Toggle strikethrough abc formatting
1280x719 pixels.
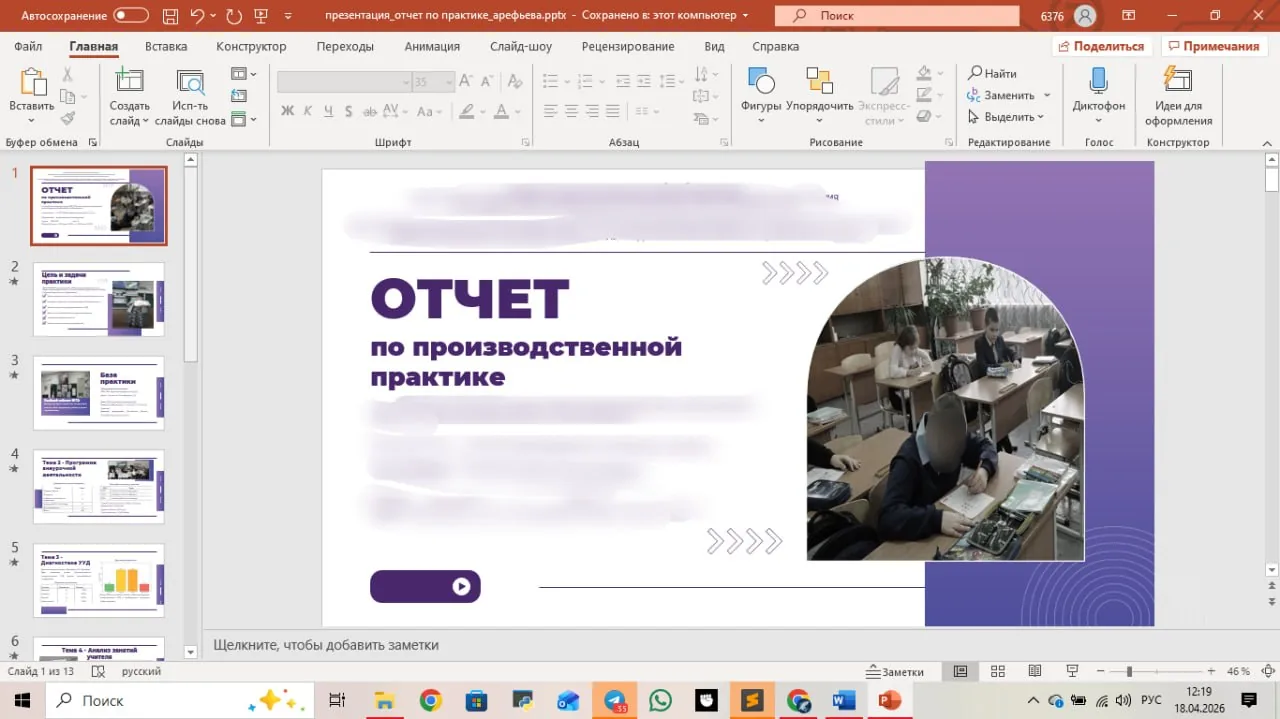370,111
